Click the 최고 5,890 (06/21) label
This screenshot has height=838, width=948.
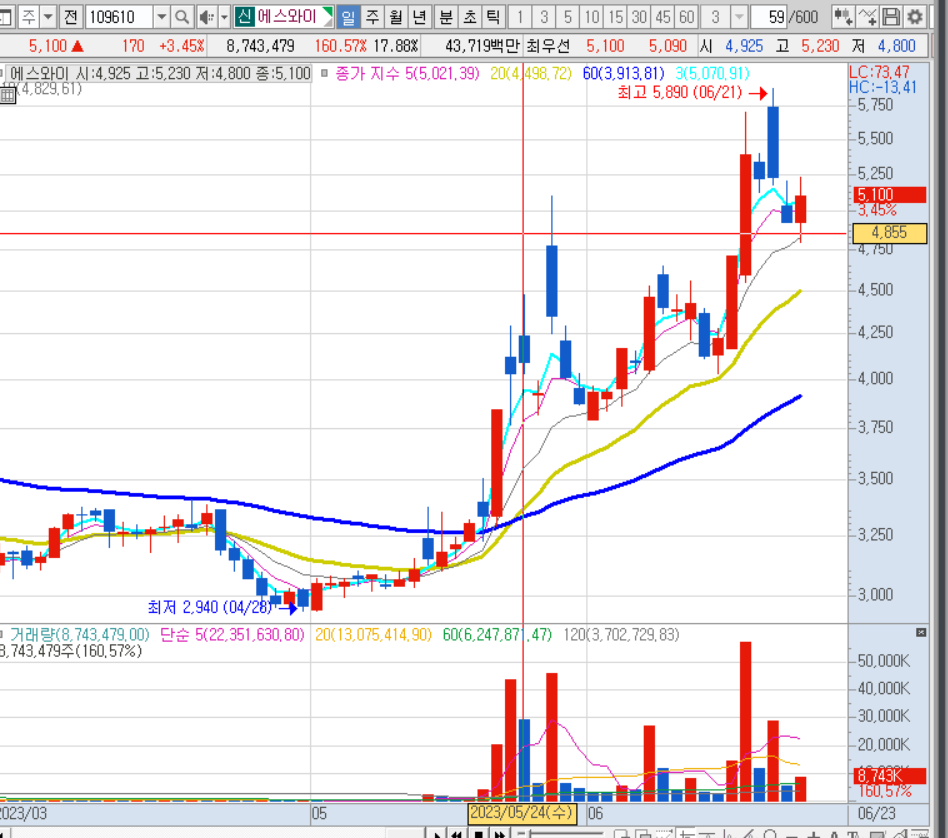click(680, 93)
